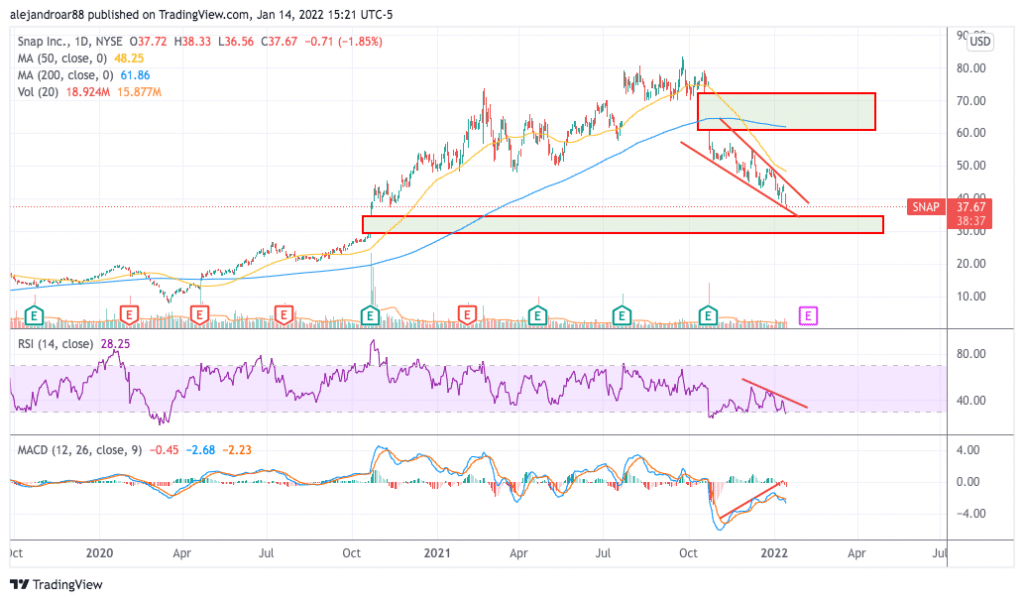This screenshot has width=1024, height=602.
Task: Click the 60.00 price axis label
Action: [971, 133]
